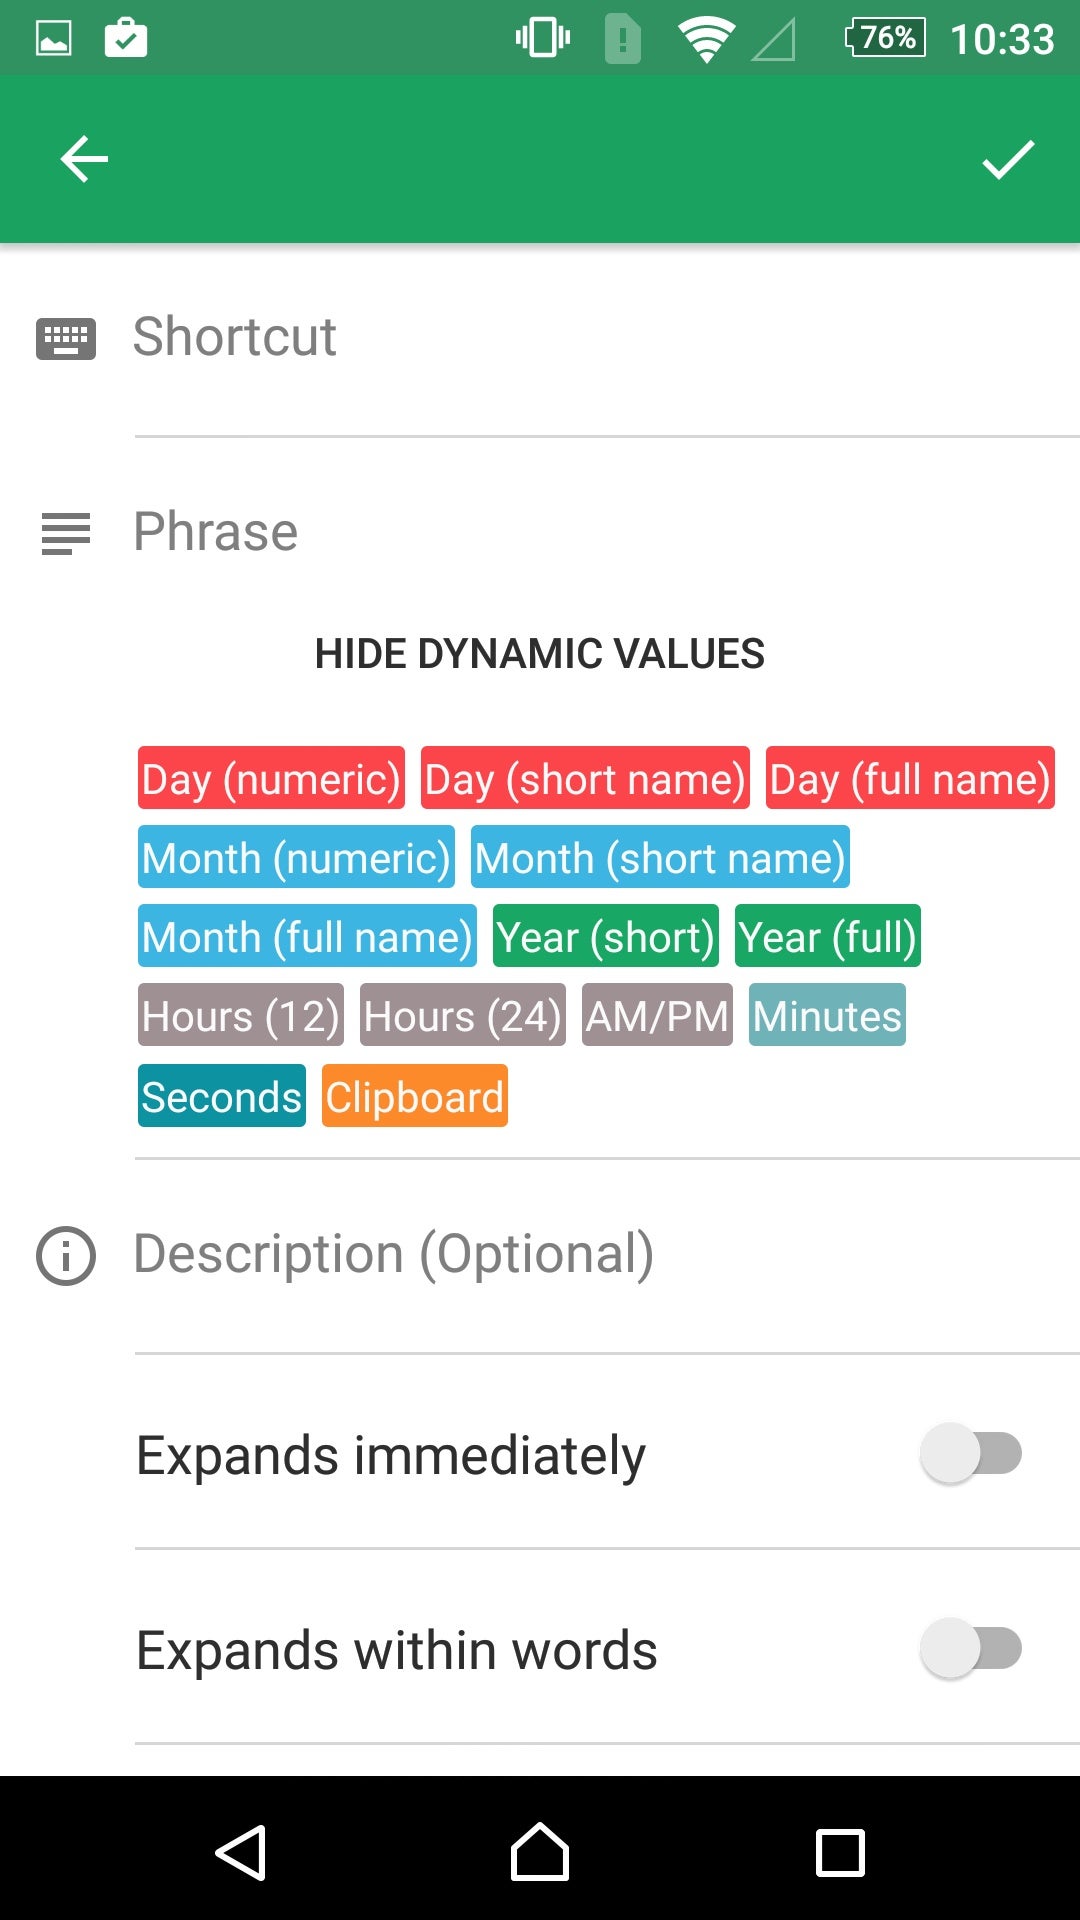Tap the SIM card alert icon

pos(623,40)
